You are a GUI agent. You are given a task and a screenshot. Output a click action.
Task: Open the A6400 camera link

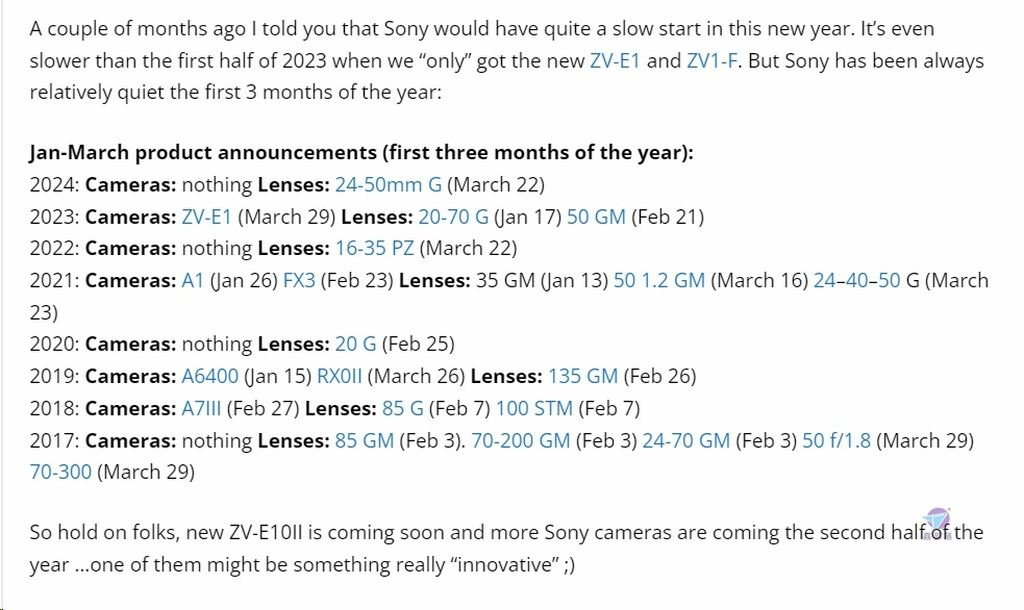(x=210, y=376)
